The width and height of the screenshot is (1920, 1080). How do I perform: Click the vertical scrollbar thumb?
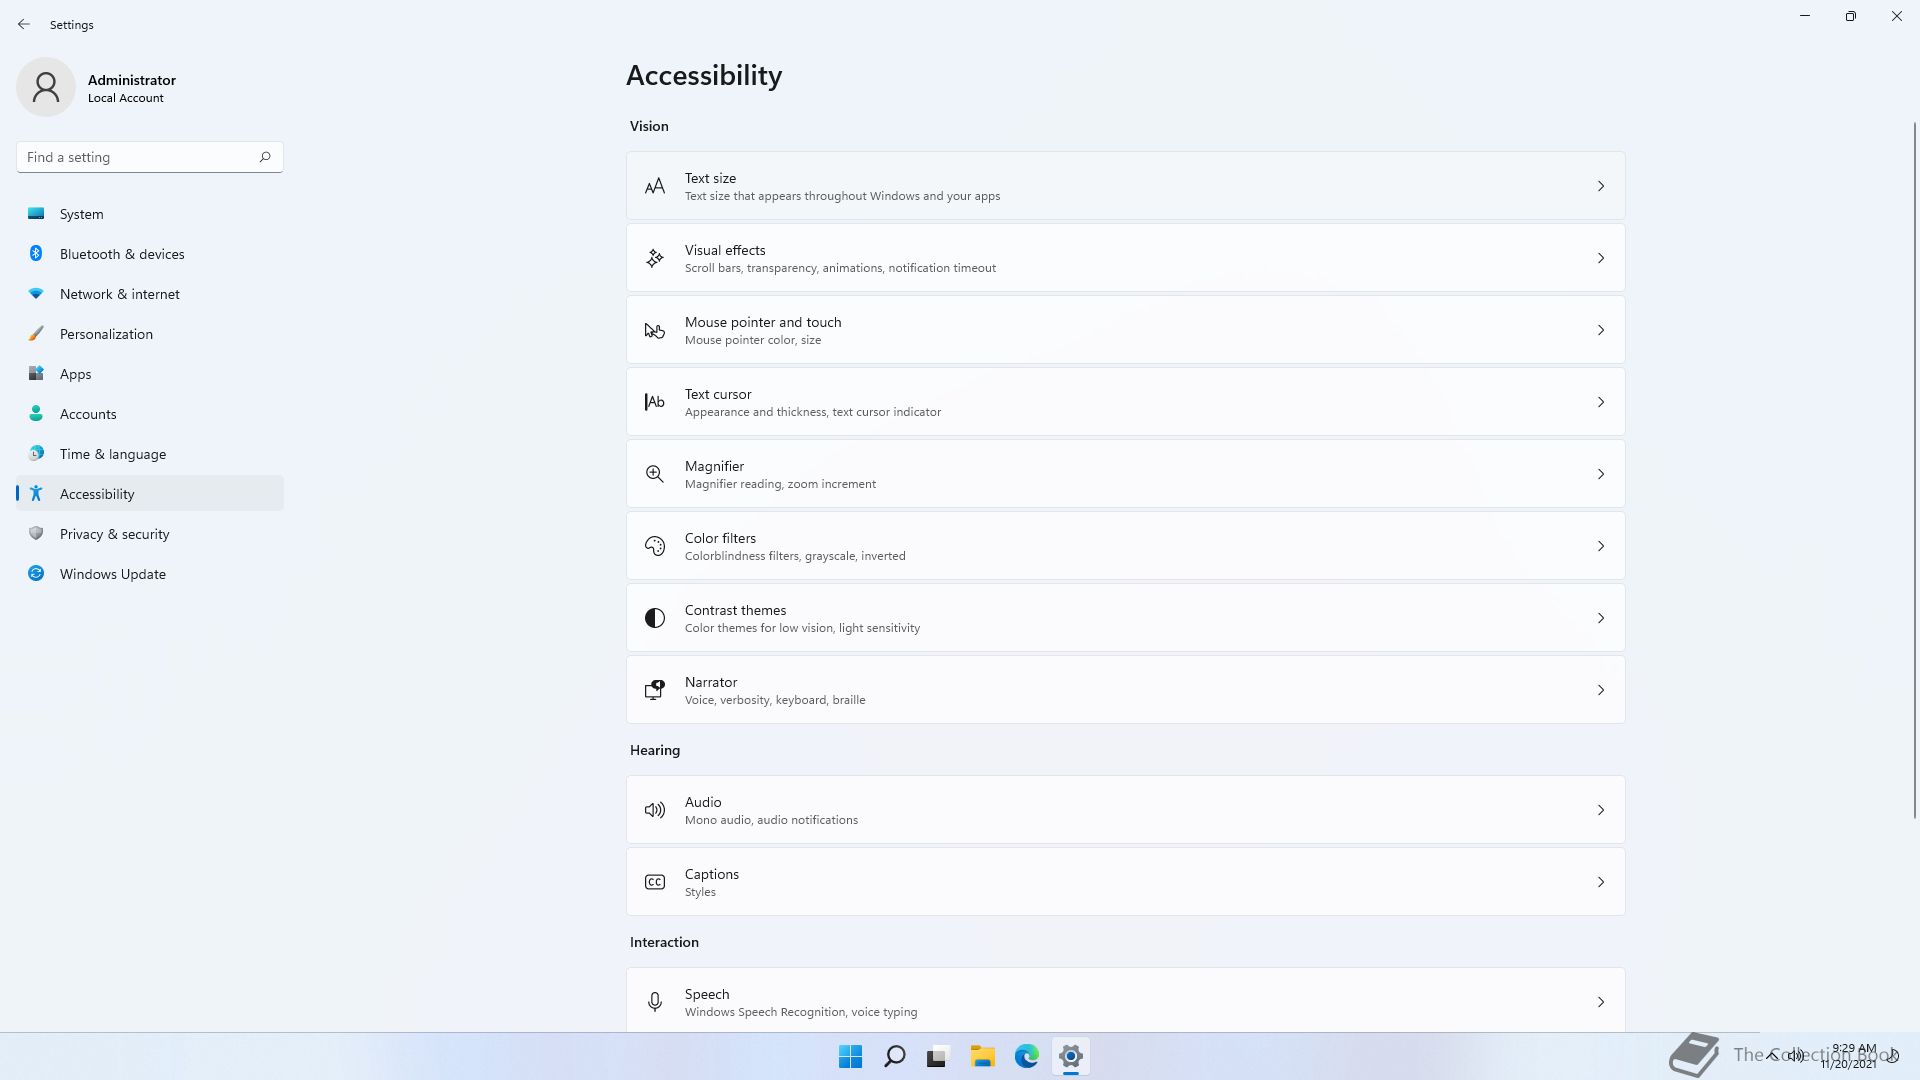[x=1915, y=470]
